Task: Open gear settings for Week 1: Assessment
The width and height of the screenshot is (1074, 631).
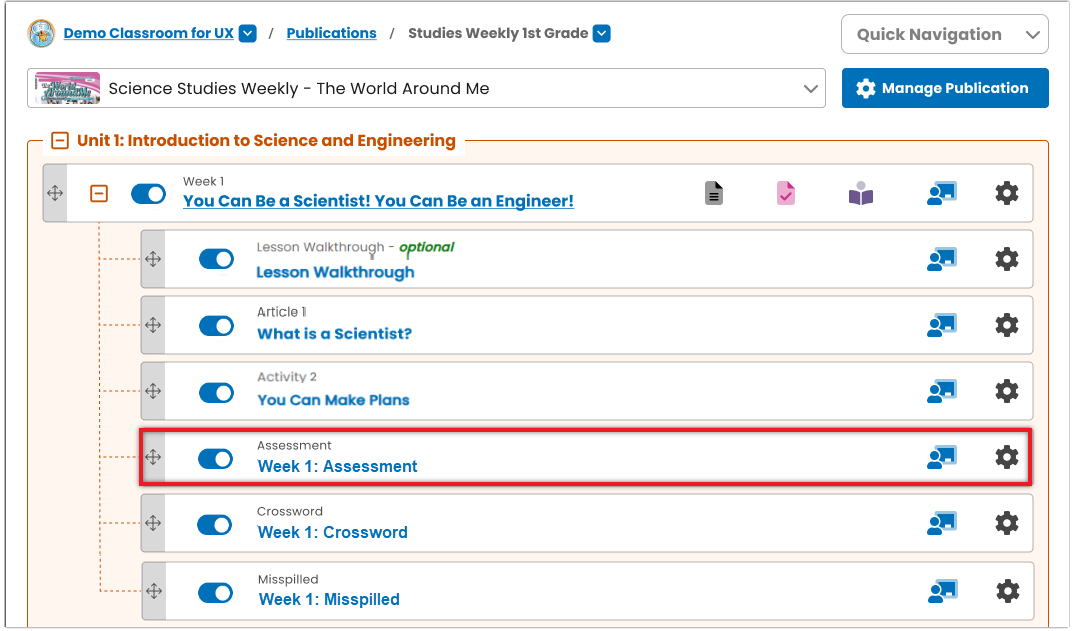Action: click(1006, 457)
